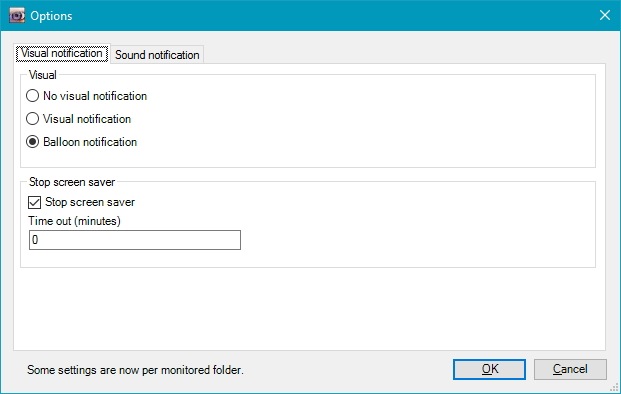Click the app icon in the title bar
This screenshot has width=621, height=394.
pos(17,15)
